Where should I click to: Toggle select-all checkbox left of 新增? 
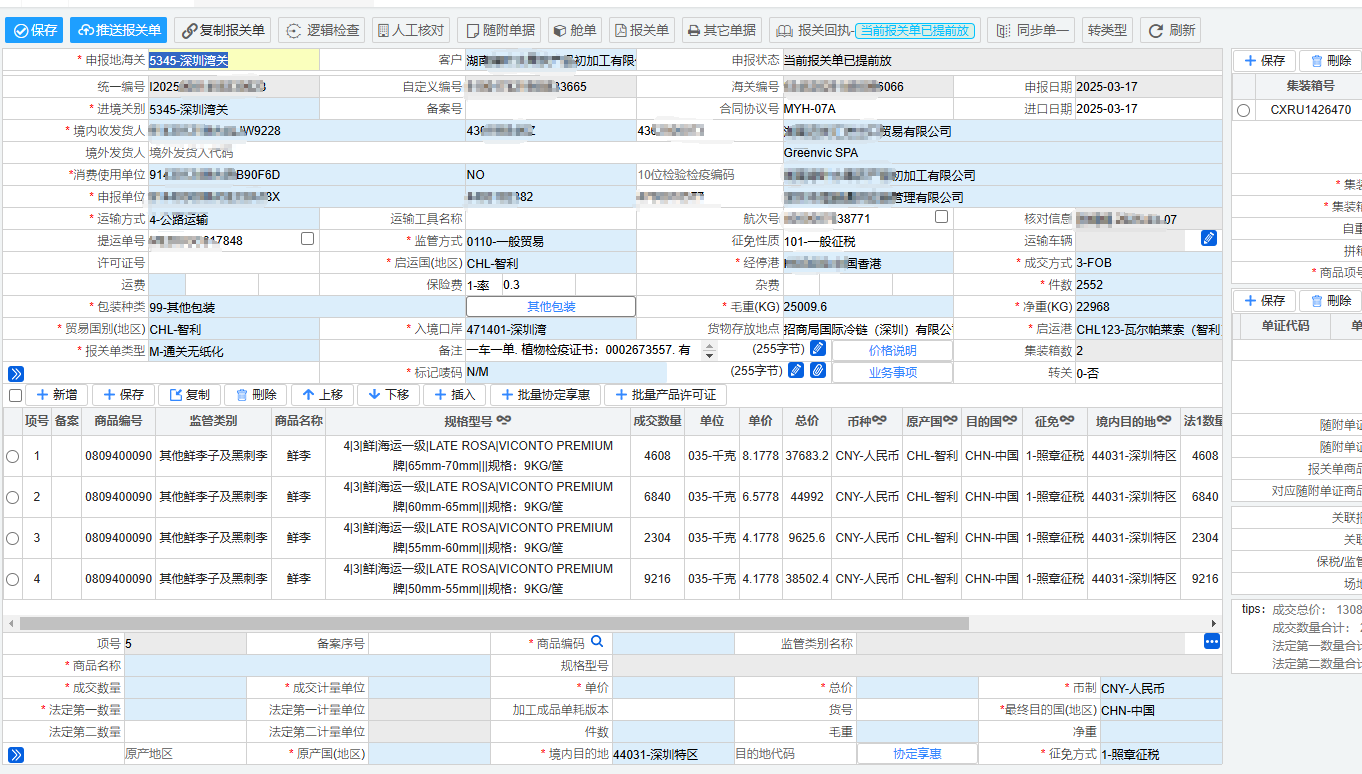point(14,396)
